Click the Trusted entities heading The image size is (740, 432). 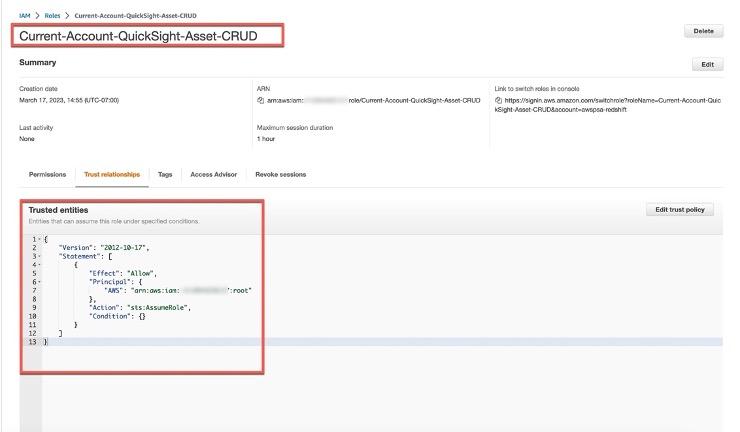[58, 210]
